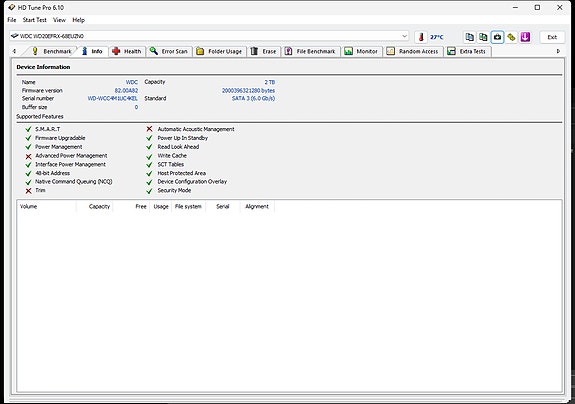Click the Exit button

point(552,37)
